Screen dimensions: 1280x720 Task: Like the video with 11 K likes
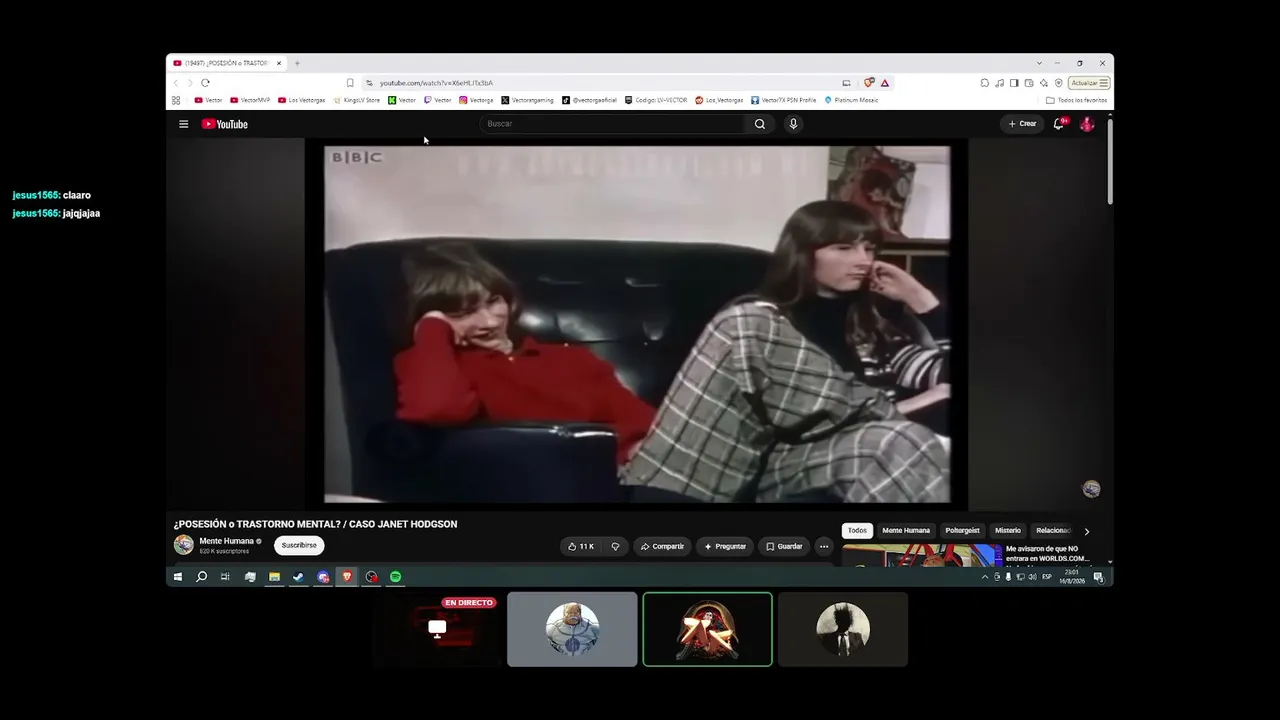(x=581, y=546)
